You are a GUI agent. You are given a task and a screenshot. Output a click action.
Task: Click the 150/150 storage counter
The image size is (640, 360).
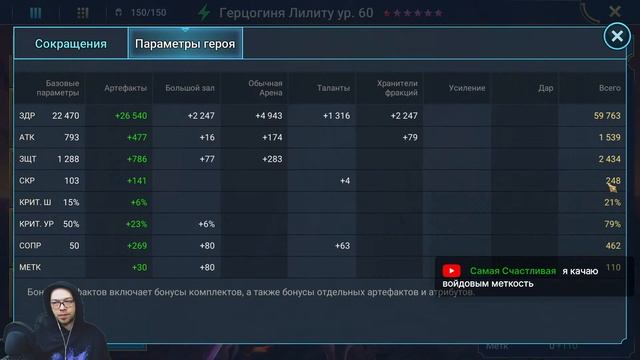point(149,13)
